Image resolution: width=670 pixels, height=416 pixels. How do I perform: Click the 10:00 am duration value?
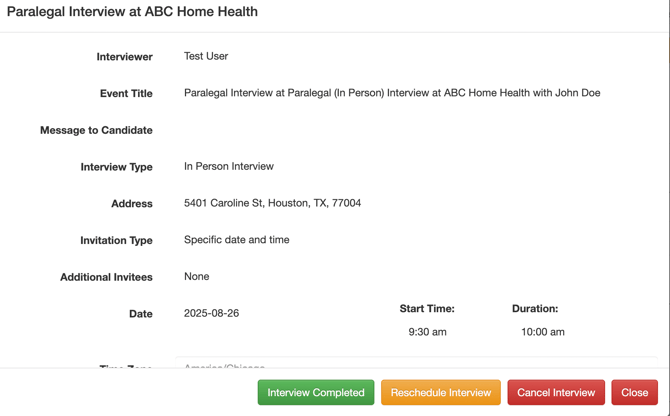542,332
